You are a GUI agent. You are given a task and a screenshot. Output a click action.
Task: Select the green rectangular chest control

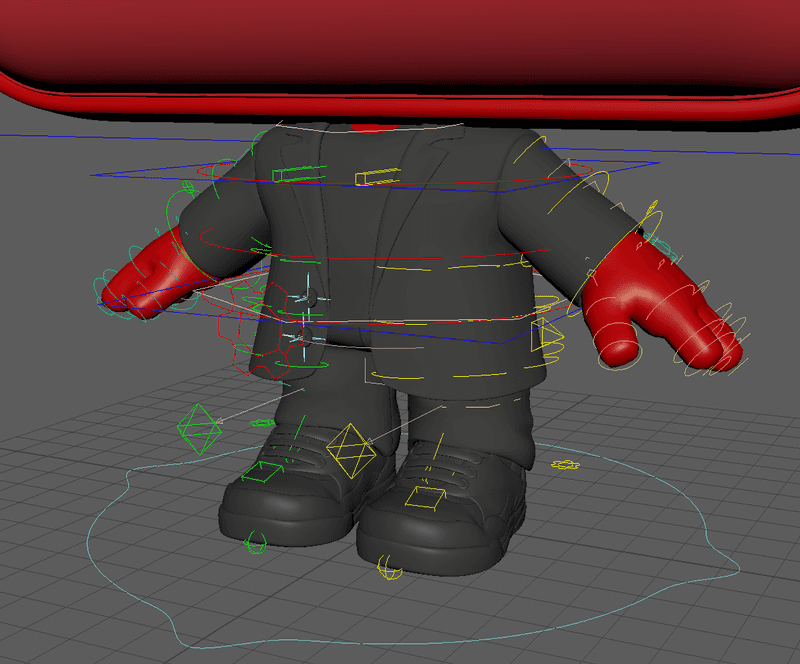click(x=288, y=175)
